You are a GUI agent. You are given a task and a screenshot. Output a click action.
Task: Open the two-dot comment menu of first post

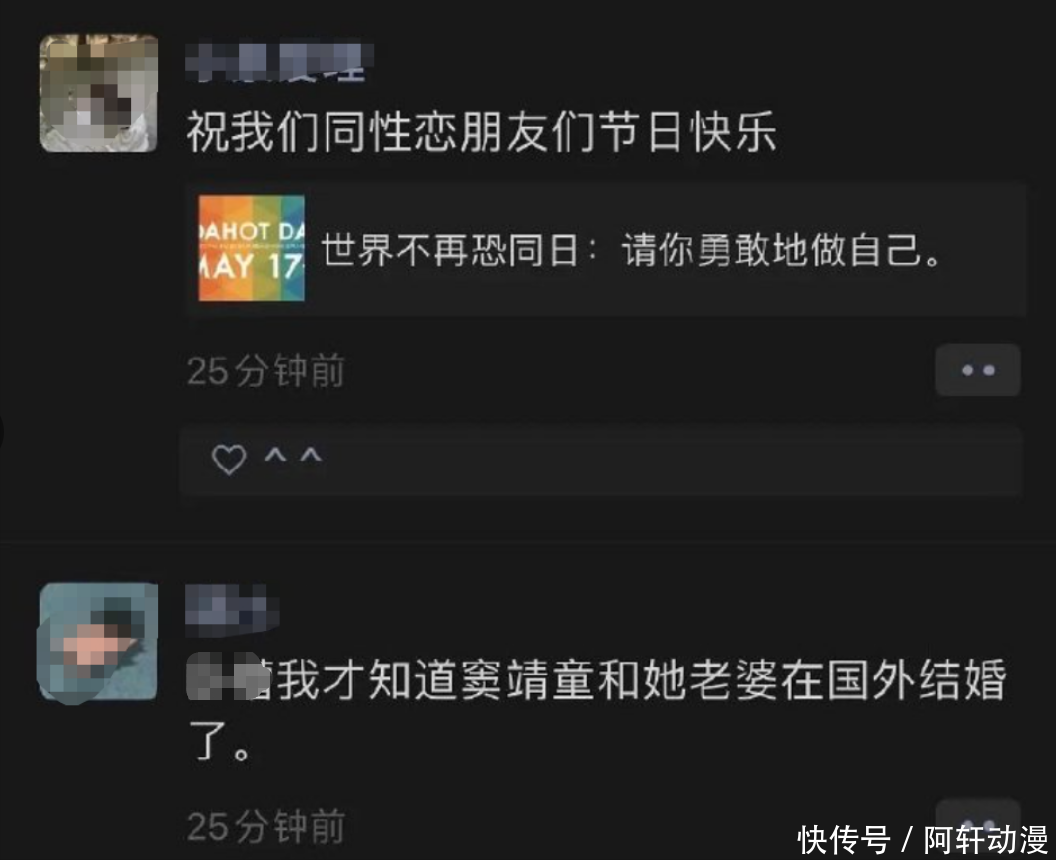978,370
